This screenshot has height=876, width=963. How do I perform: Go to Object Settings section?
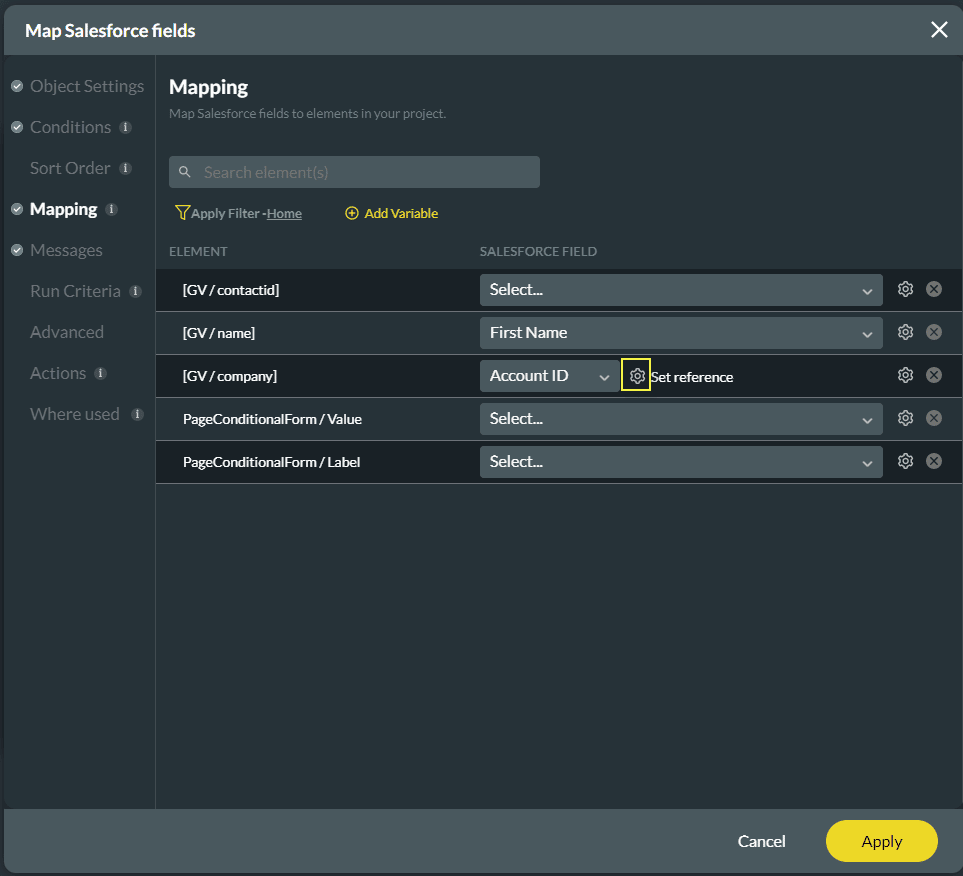[x=86, y=86]
